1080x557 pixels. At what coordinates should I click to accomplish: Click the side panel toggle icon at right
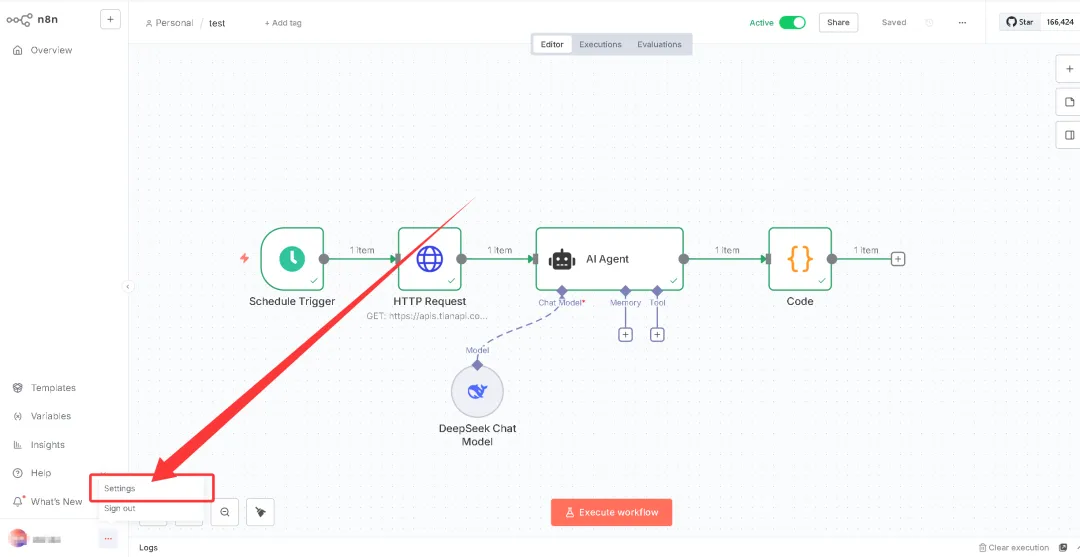[x=1069, y=135]
